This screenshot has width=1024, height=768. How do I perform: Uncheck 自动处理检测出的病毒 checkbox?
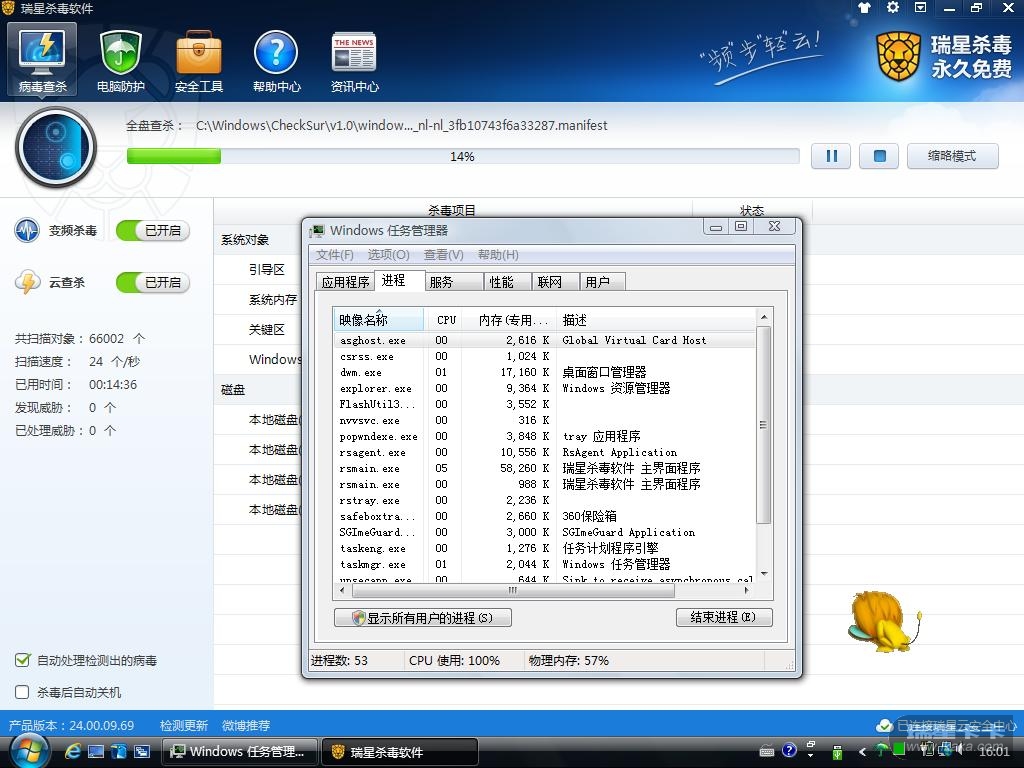coord(22,660)
